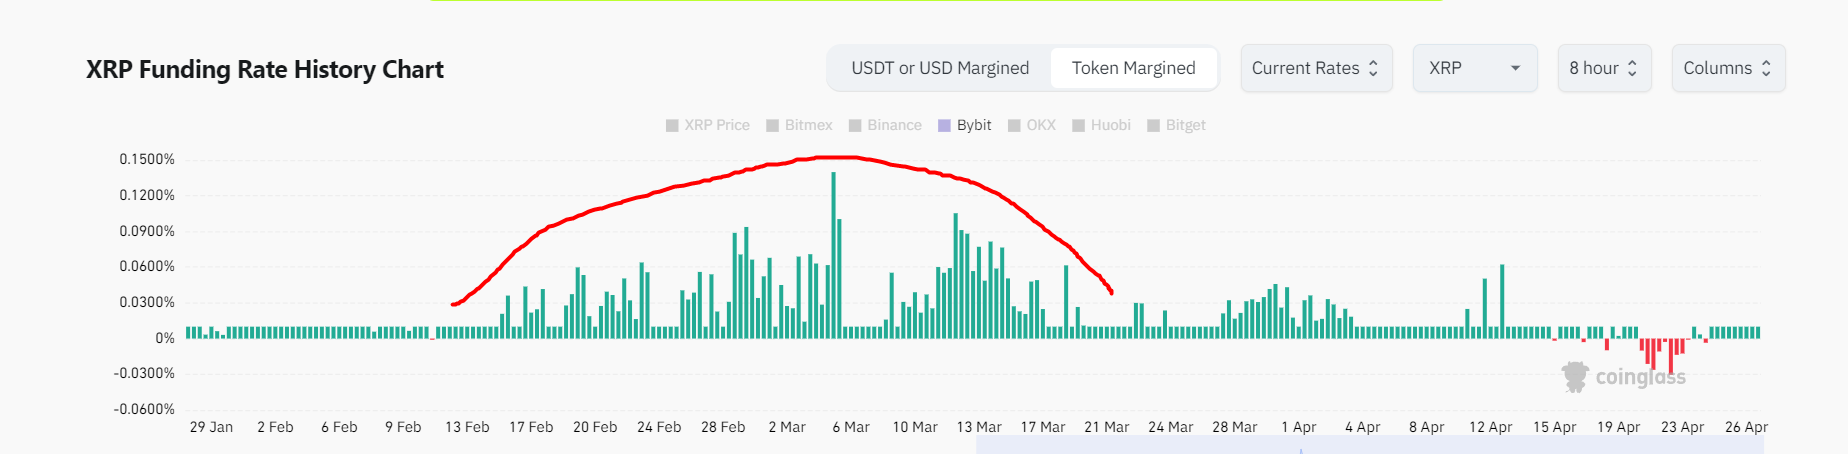The width and height of the screenshot is (1848, 454).
Task: Expand the XRP coin selector dropdown
Action: [x=1474, y=68]
